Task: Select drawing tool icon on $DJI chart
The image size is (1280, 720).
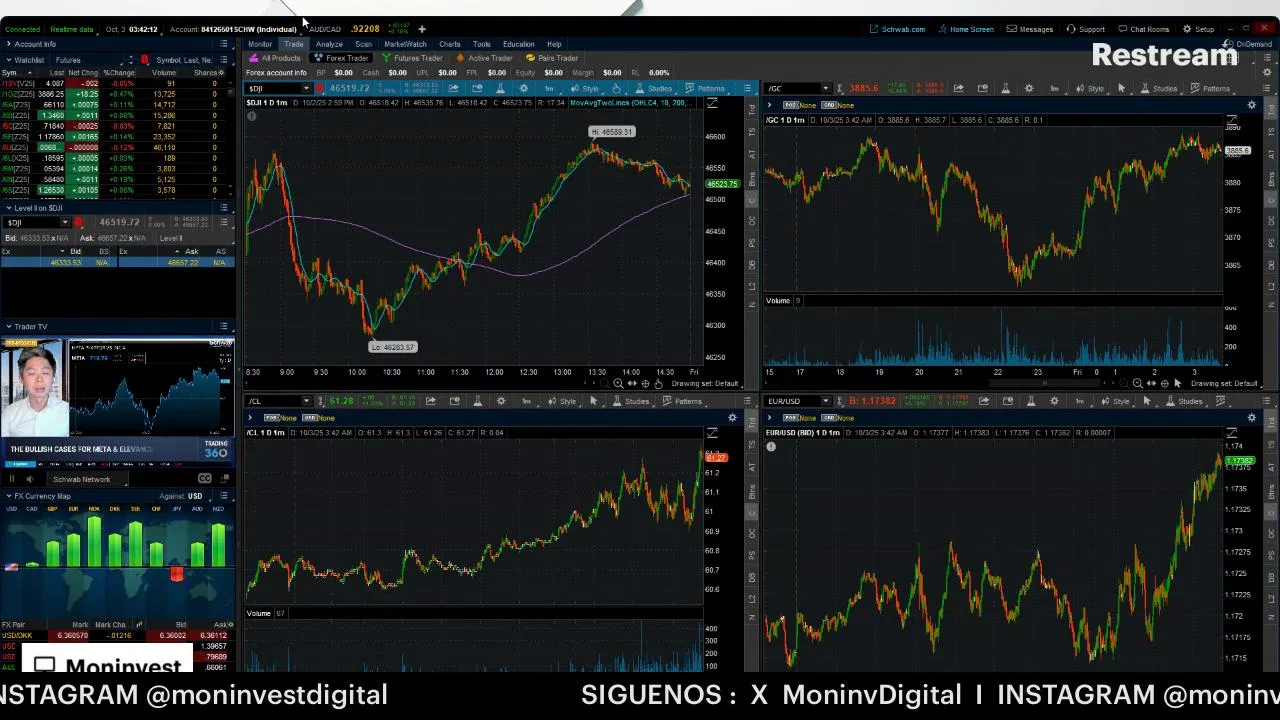Action: point(616,88)
